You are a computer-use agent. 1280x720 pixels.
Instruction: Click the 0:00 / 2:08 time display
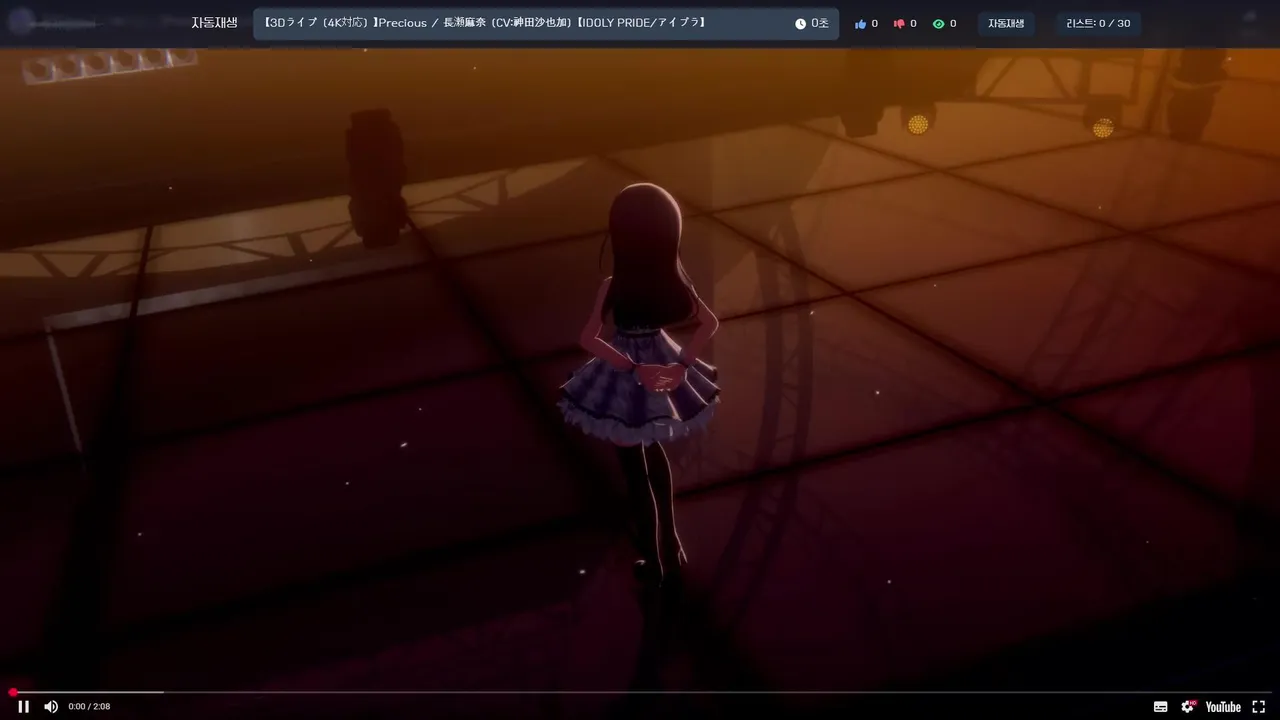pos(89,707)
